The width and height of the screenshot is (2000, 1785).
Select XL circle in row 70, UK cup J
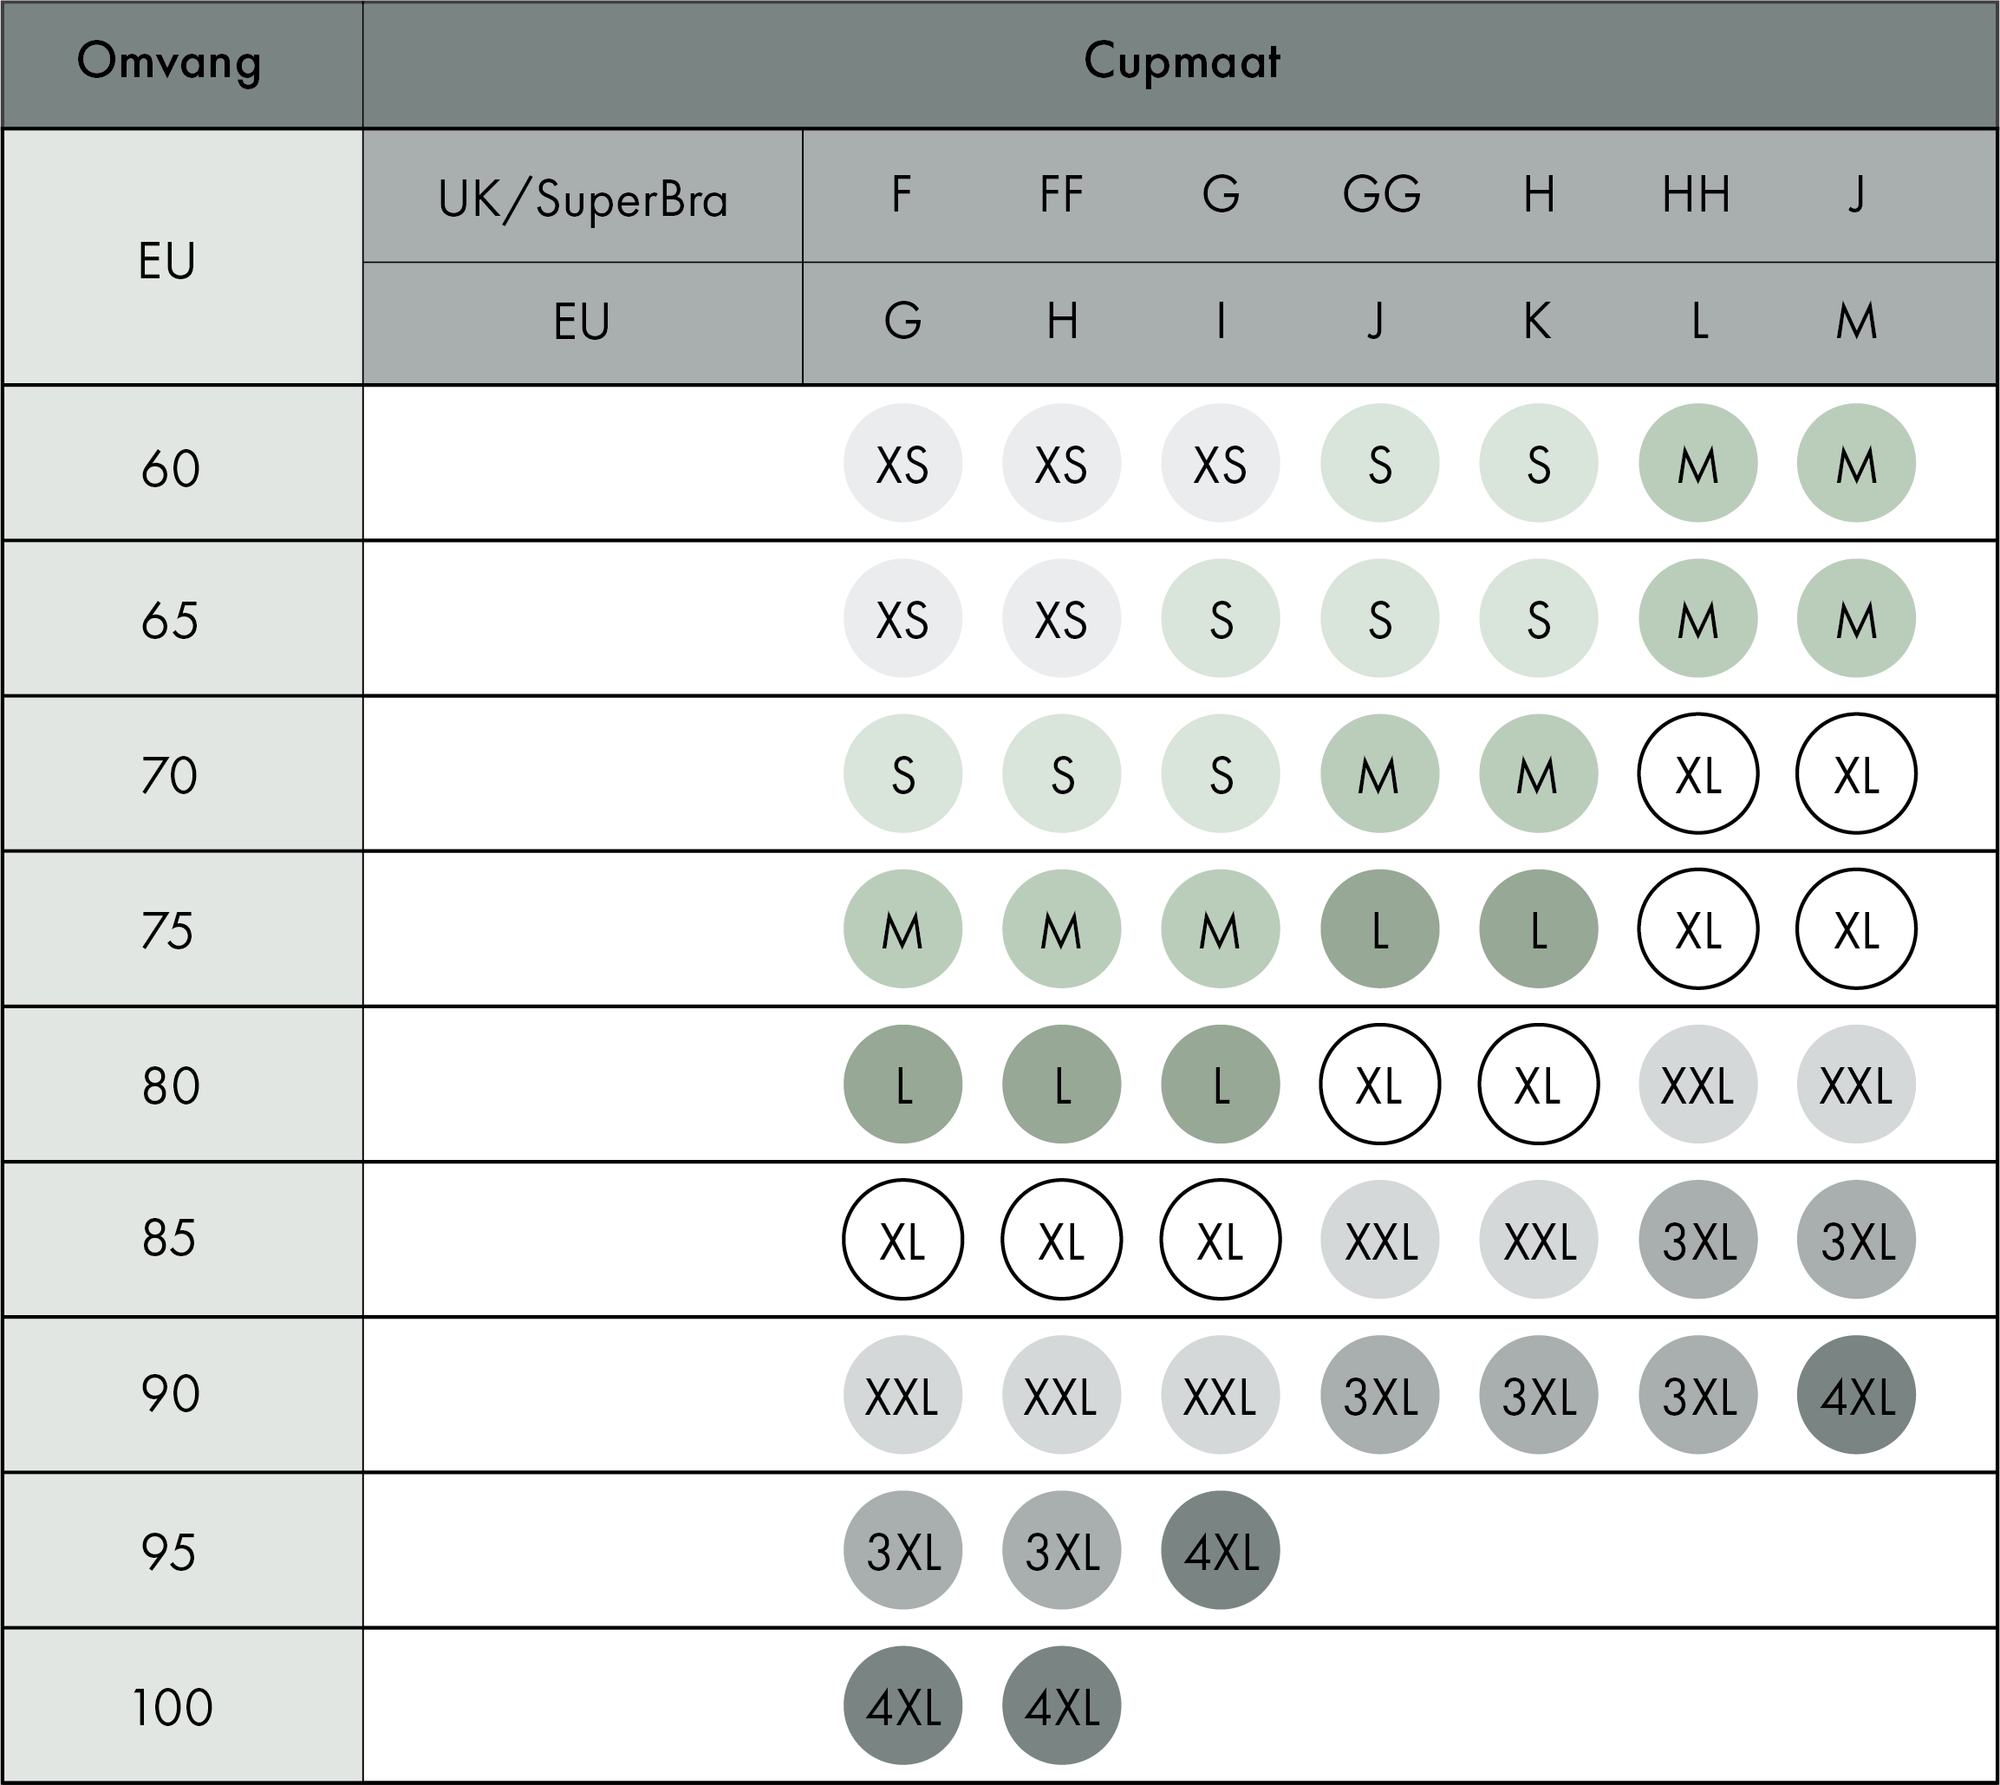[1856, 774]
